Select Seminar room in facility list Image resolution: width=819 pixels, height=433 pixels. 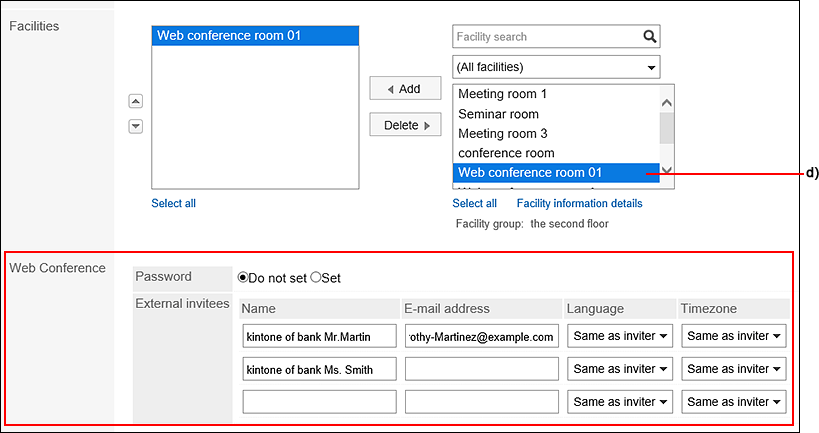556,114
